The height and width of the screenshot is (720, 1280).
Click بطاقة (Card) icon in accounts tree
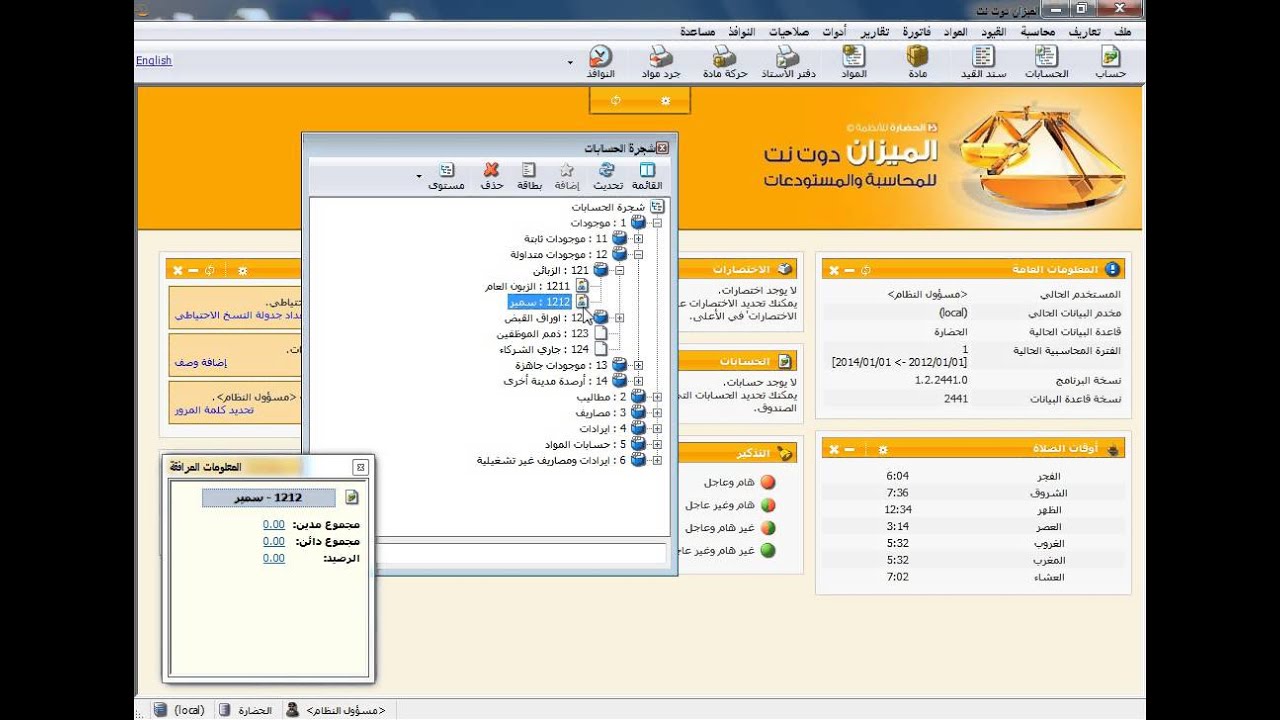click(x=529, y=176)
